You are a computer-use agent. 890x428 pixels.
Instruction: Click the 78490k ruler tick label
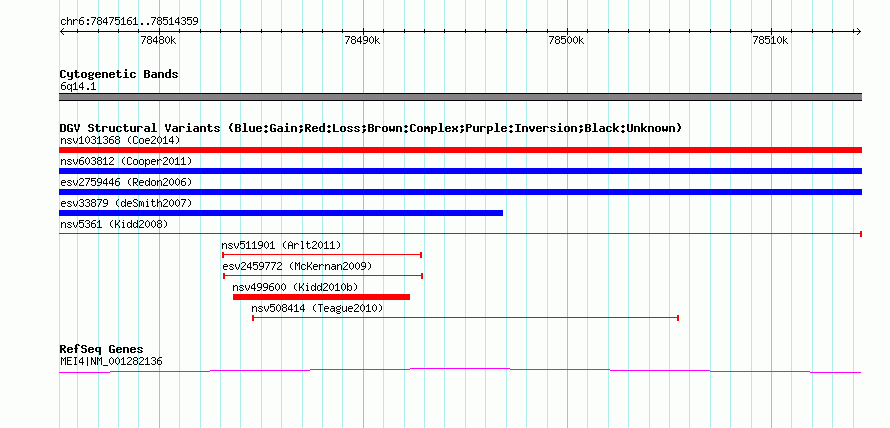pos(362,40)
